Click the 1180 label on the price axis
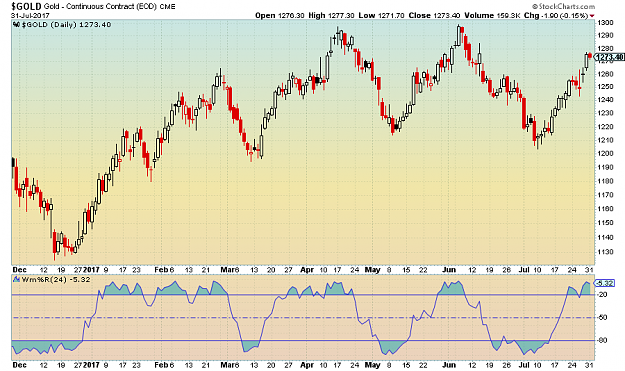This screenshot has height=371, width=625. (x=605, y=181)
